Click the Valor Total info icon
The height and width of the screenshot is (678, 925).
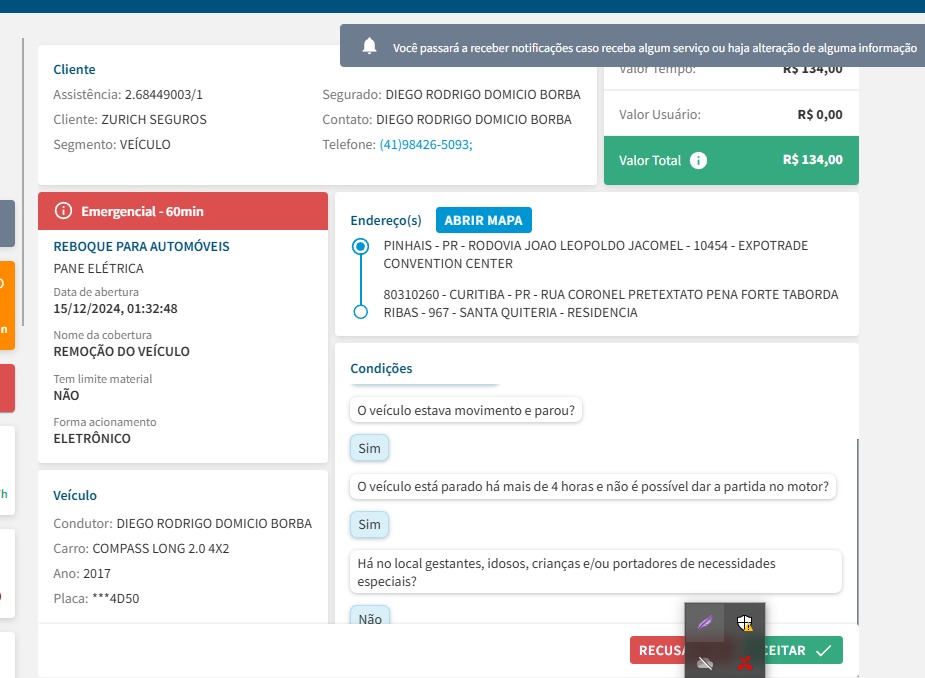(x=698, y=161)
